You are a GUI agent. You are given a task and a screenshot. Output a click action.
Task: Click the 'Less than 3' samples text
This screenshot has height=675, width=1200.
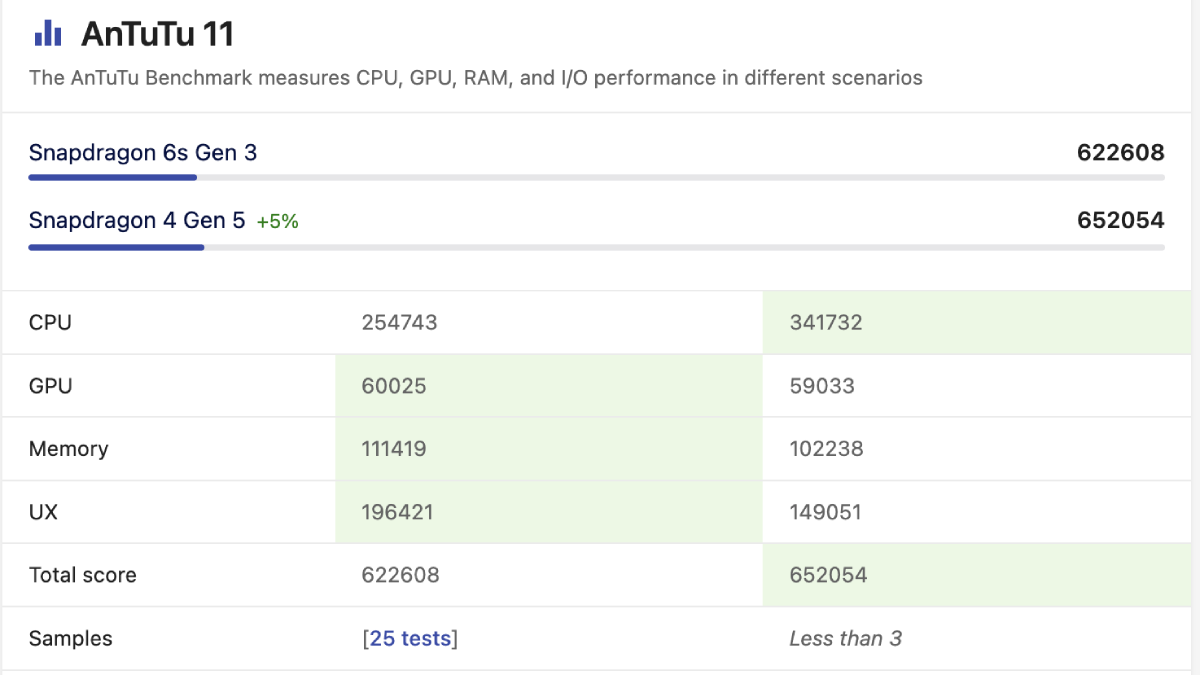[846, 638]
